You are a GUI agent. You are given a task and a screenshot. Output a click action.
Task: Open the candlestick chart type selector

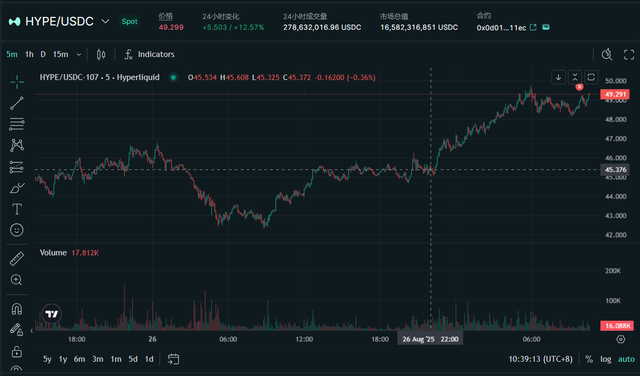click(101, 54)
